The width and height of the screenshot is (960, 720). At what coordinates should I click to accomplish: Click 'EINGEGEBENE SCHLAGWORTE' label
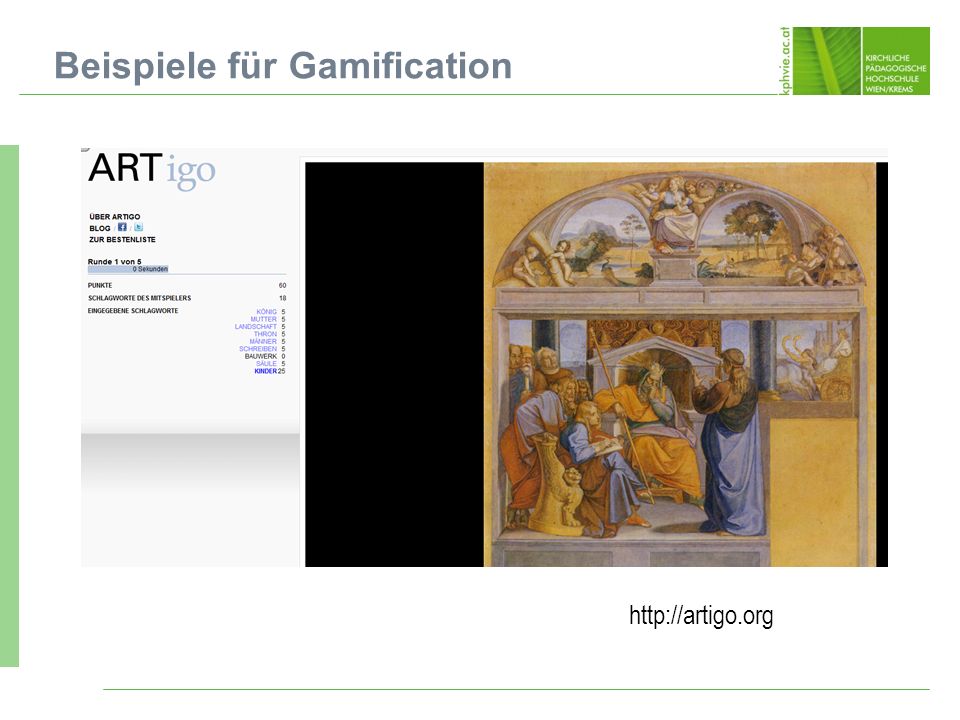click(133, 311)
